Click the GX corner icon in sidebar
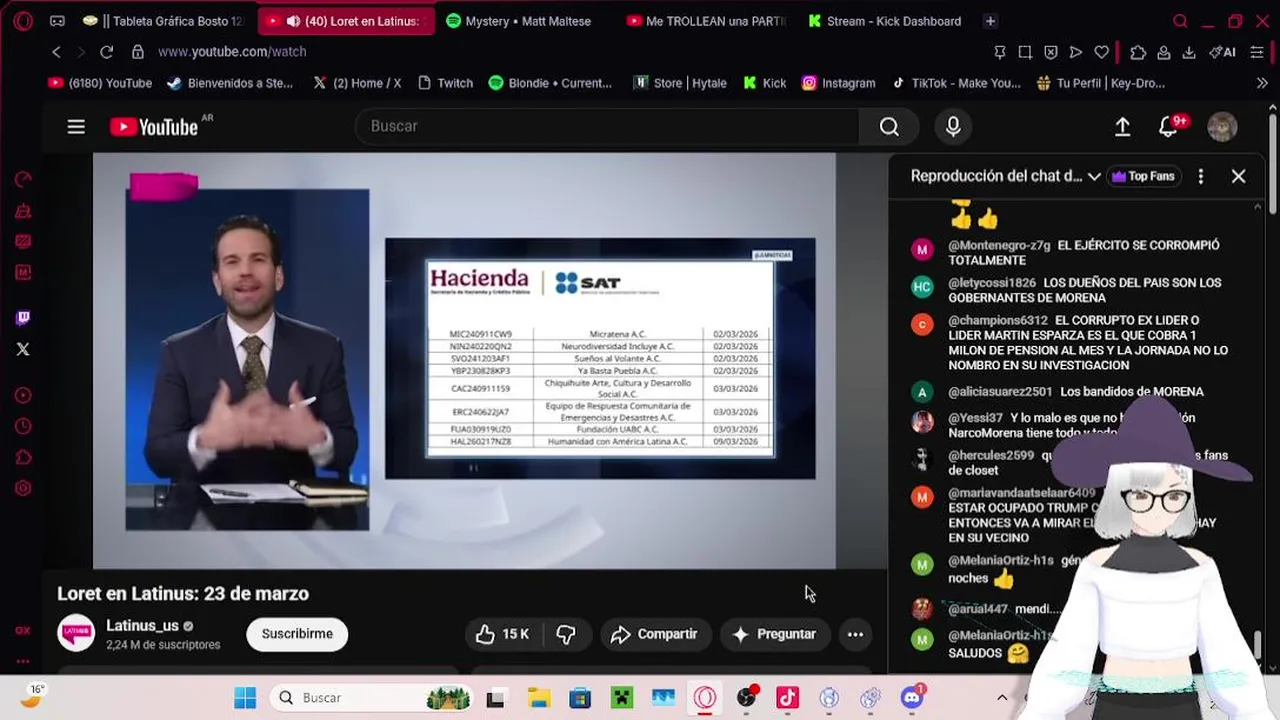 pyautogui.click(x=23, y=630)
